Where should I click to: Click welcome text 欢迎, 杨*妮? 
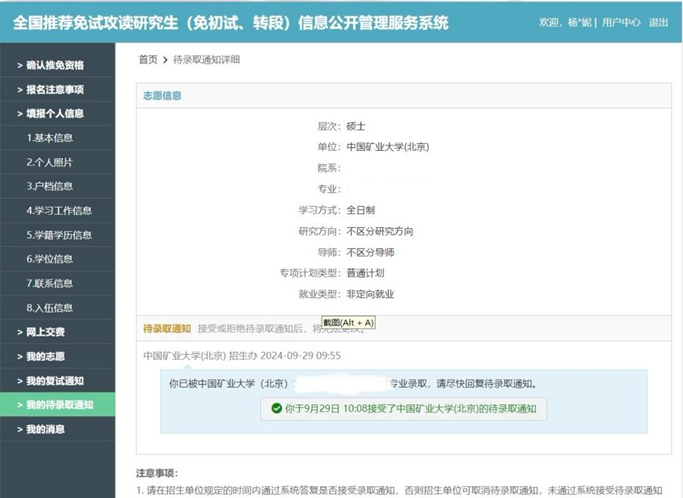(x=565, y=22)
